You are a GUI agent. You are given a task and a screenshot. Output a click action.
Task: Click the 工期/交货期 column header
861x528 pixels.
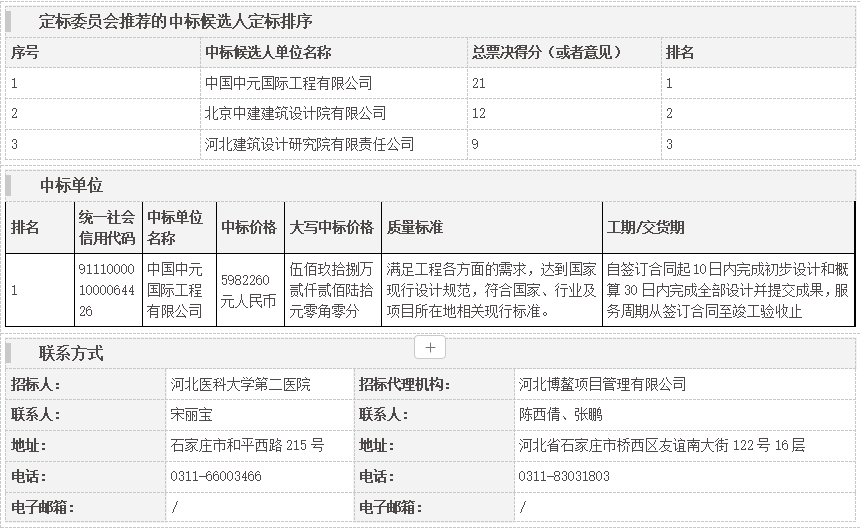click(x=645, y=228)
